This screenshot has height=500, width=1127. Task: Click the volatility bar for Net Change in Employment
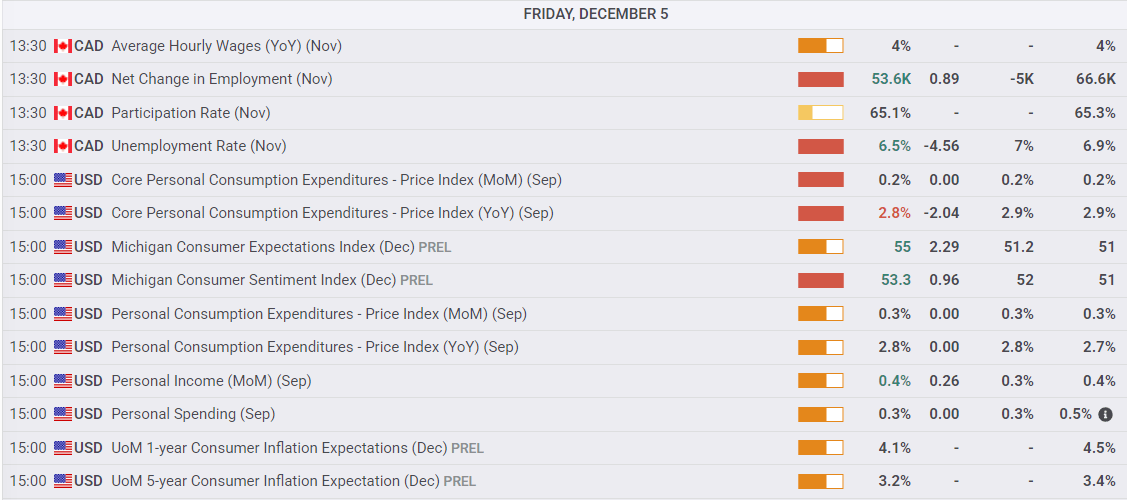coord(820,80)
